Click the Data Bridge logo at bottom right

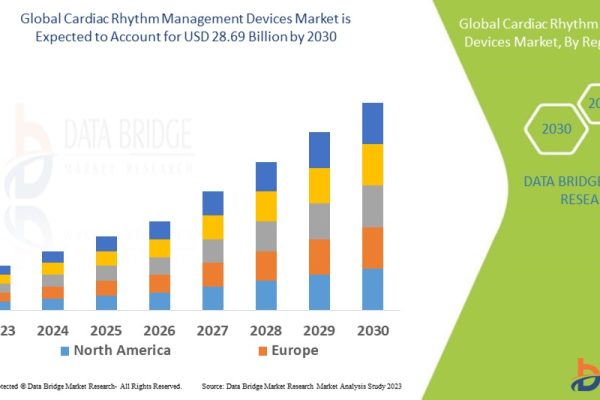click(585, 376)
